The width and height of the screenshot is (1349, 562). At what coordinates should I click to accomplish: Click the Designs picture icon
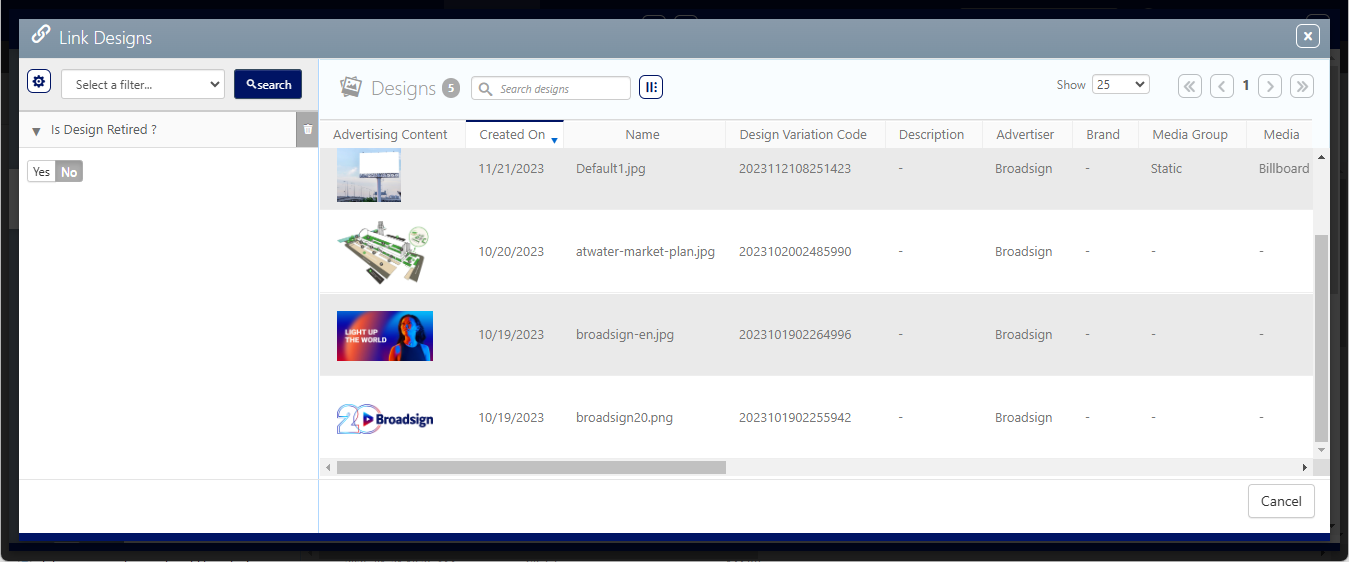(x=350, y=87)
